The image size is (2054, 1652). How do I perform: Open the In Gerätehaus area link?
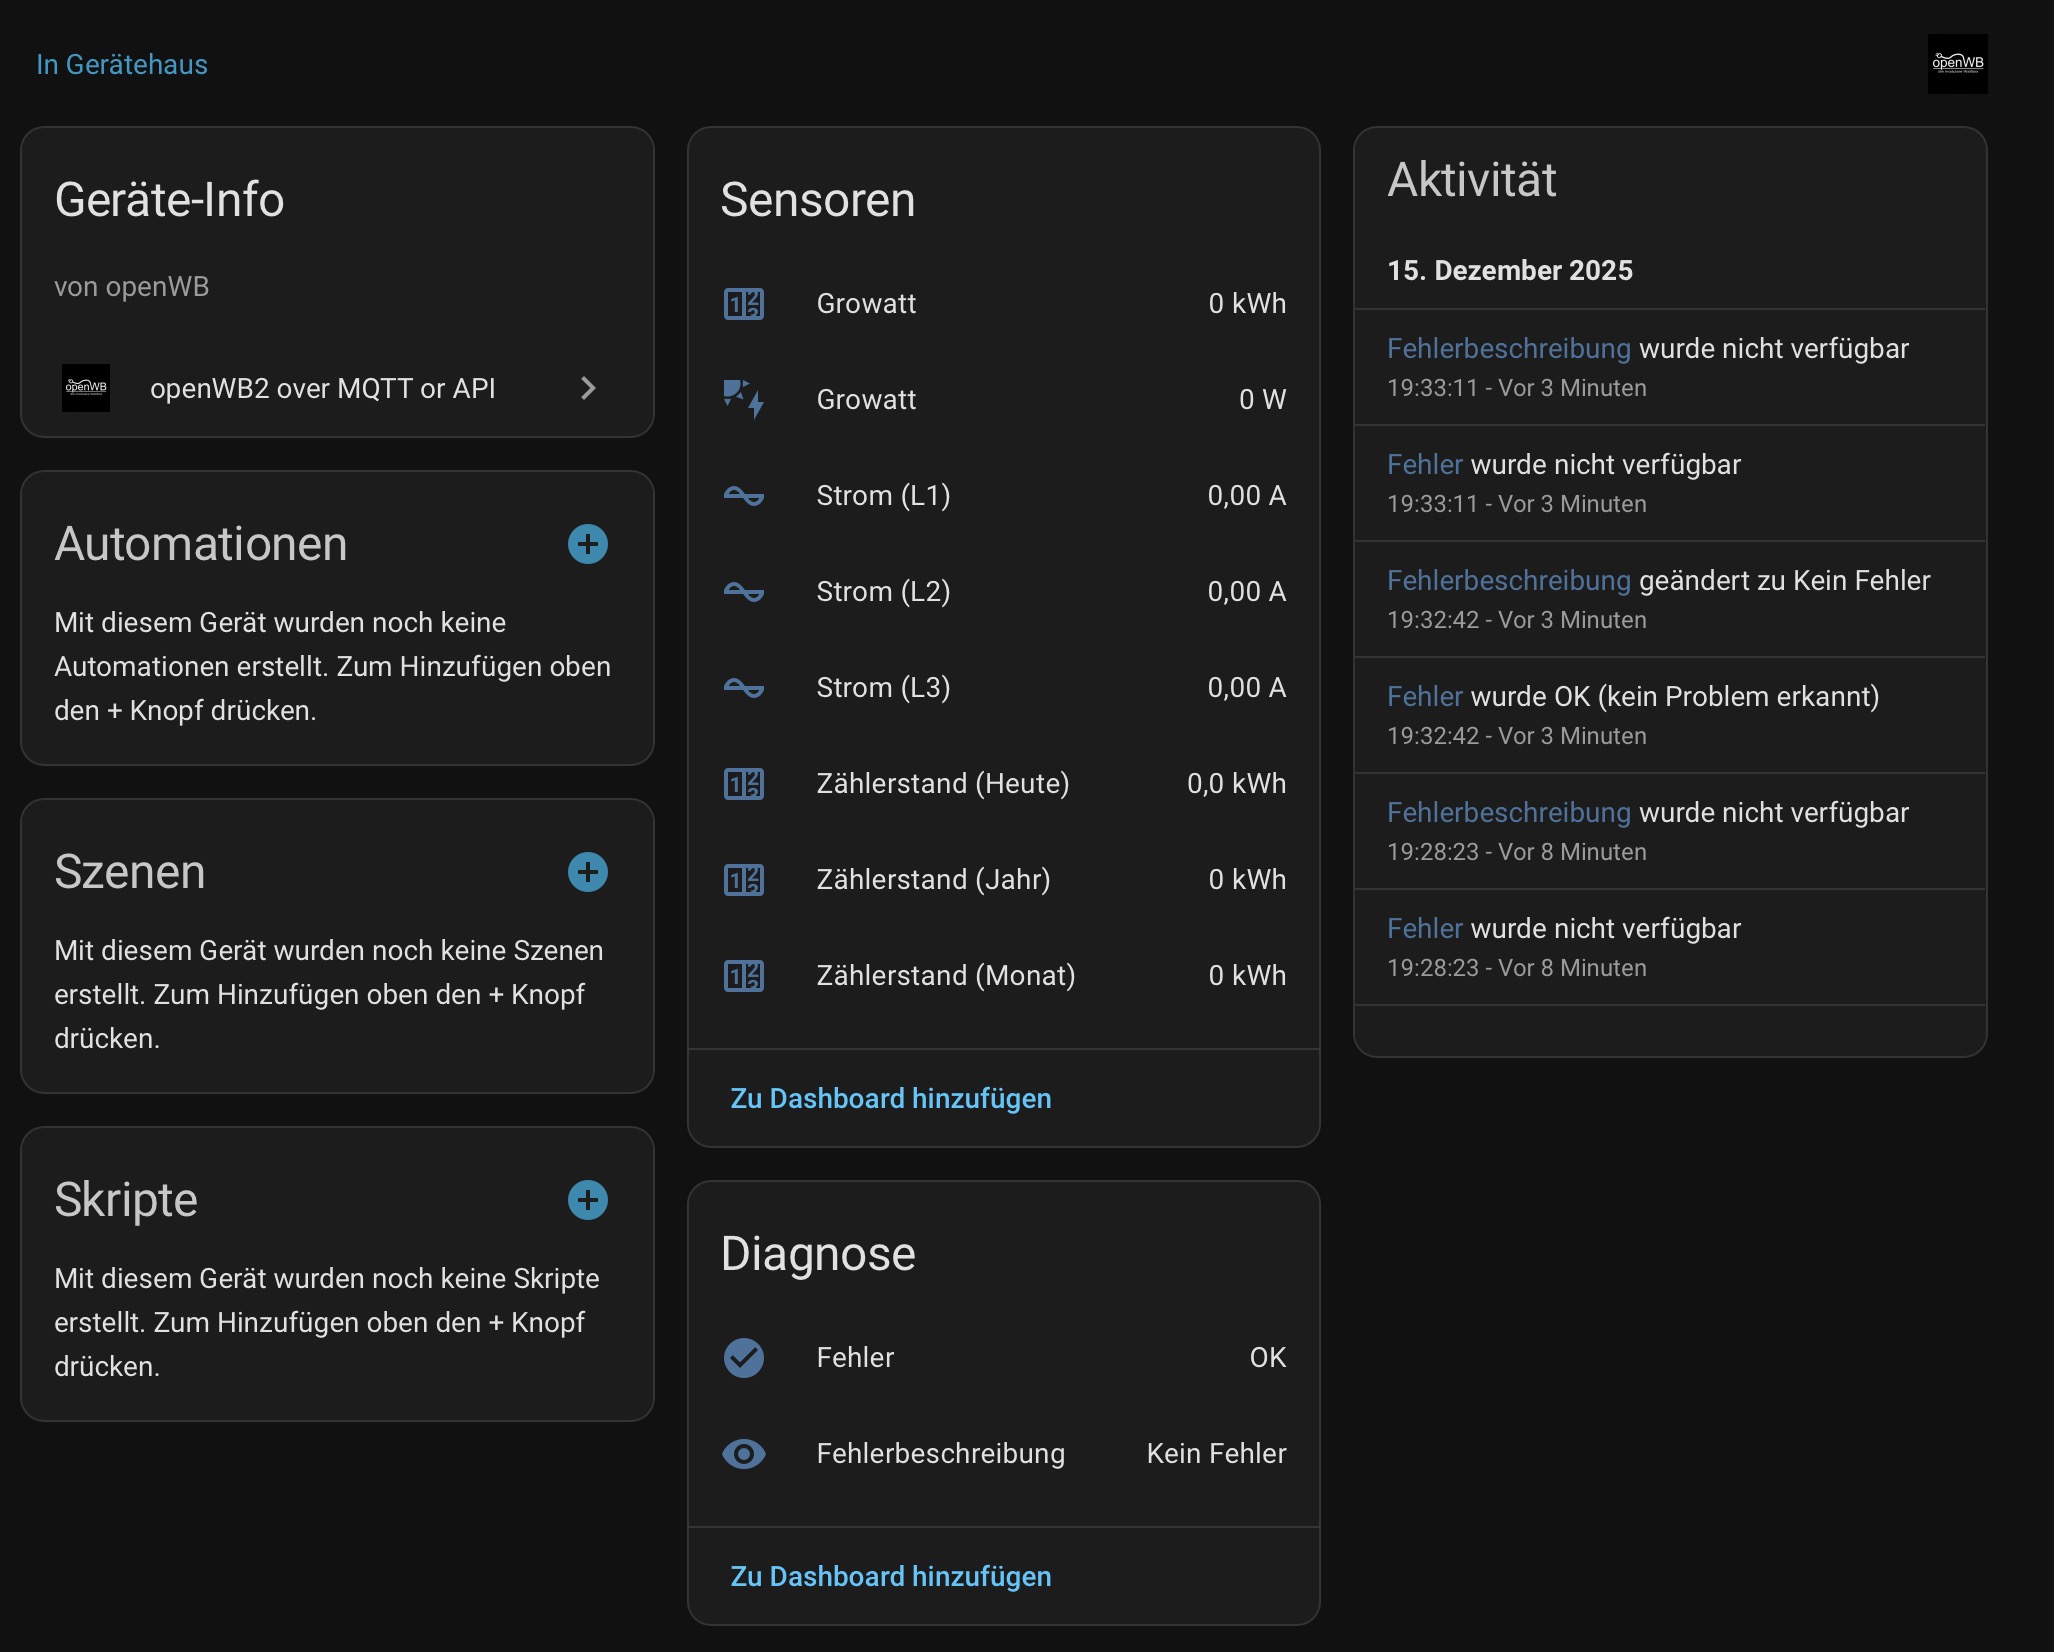coord(122,64)
